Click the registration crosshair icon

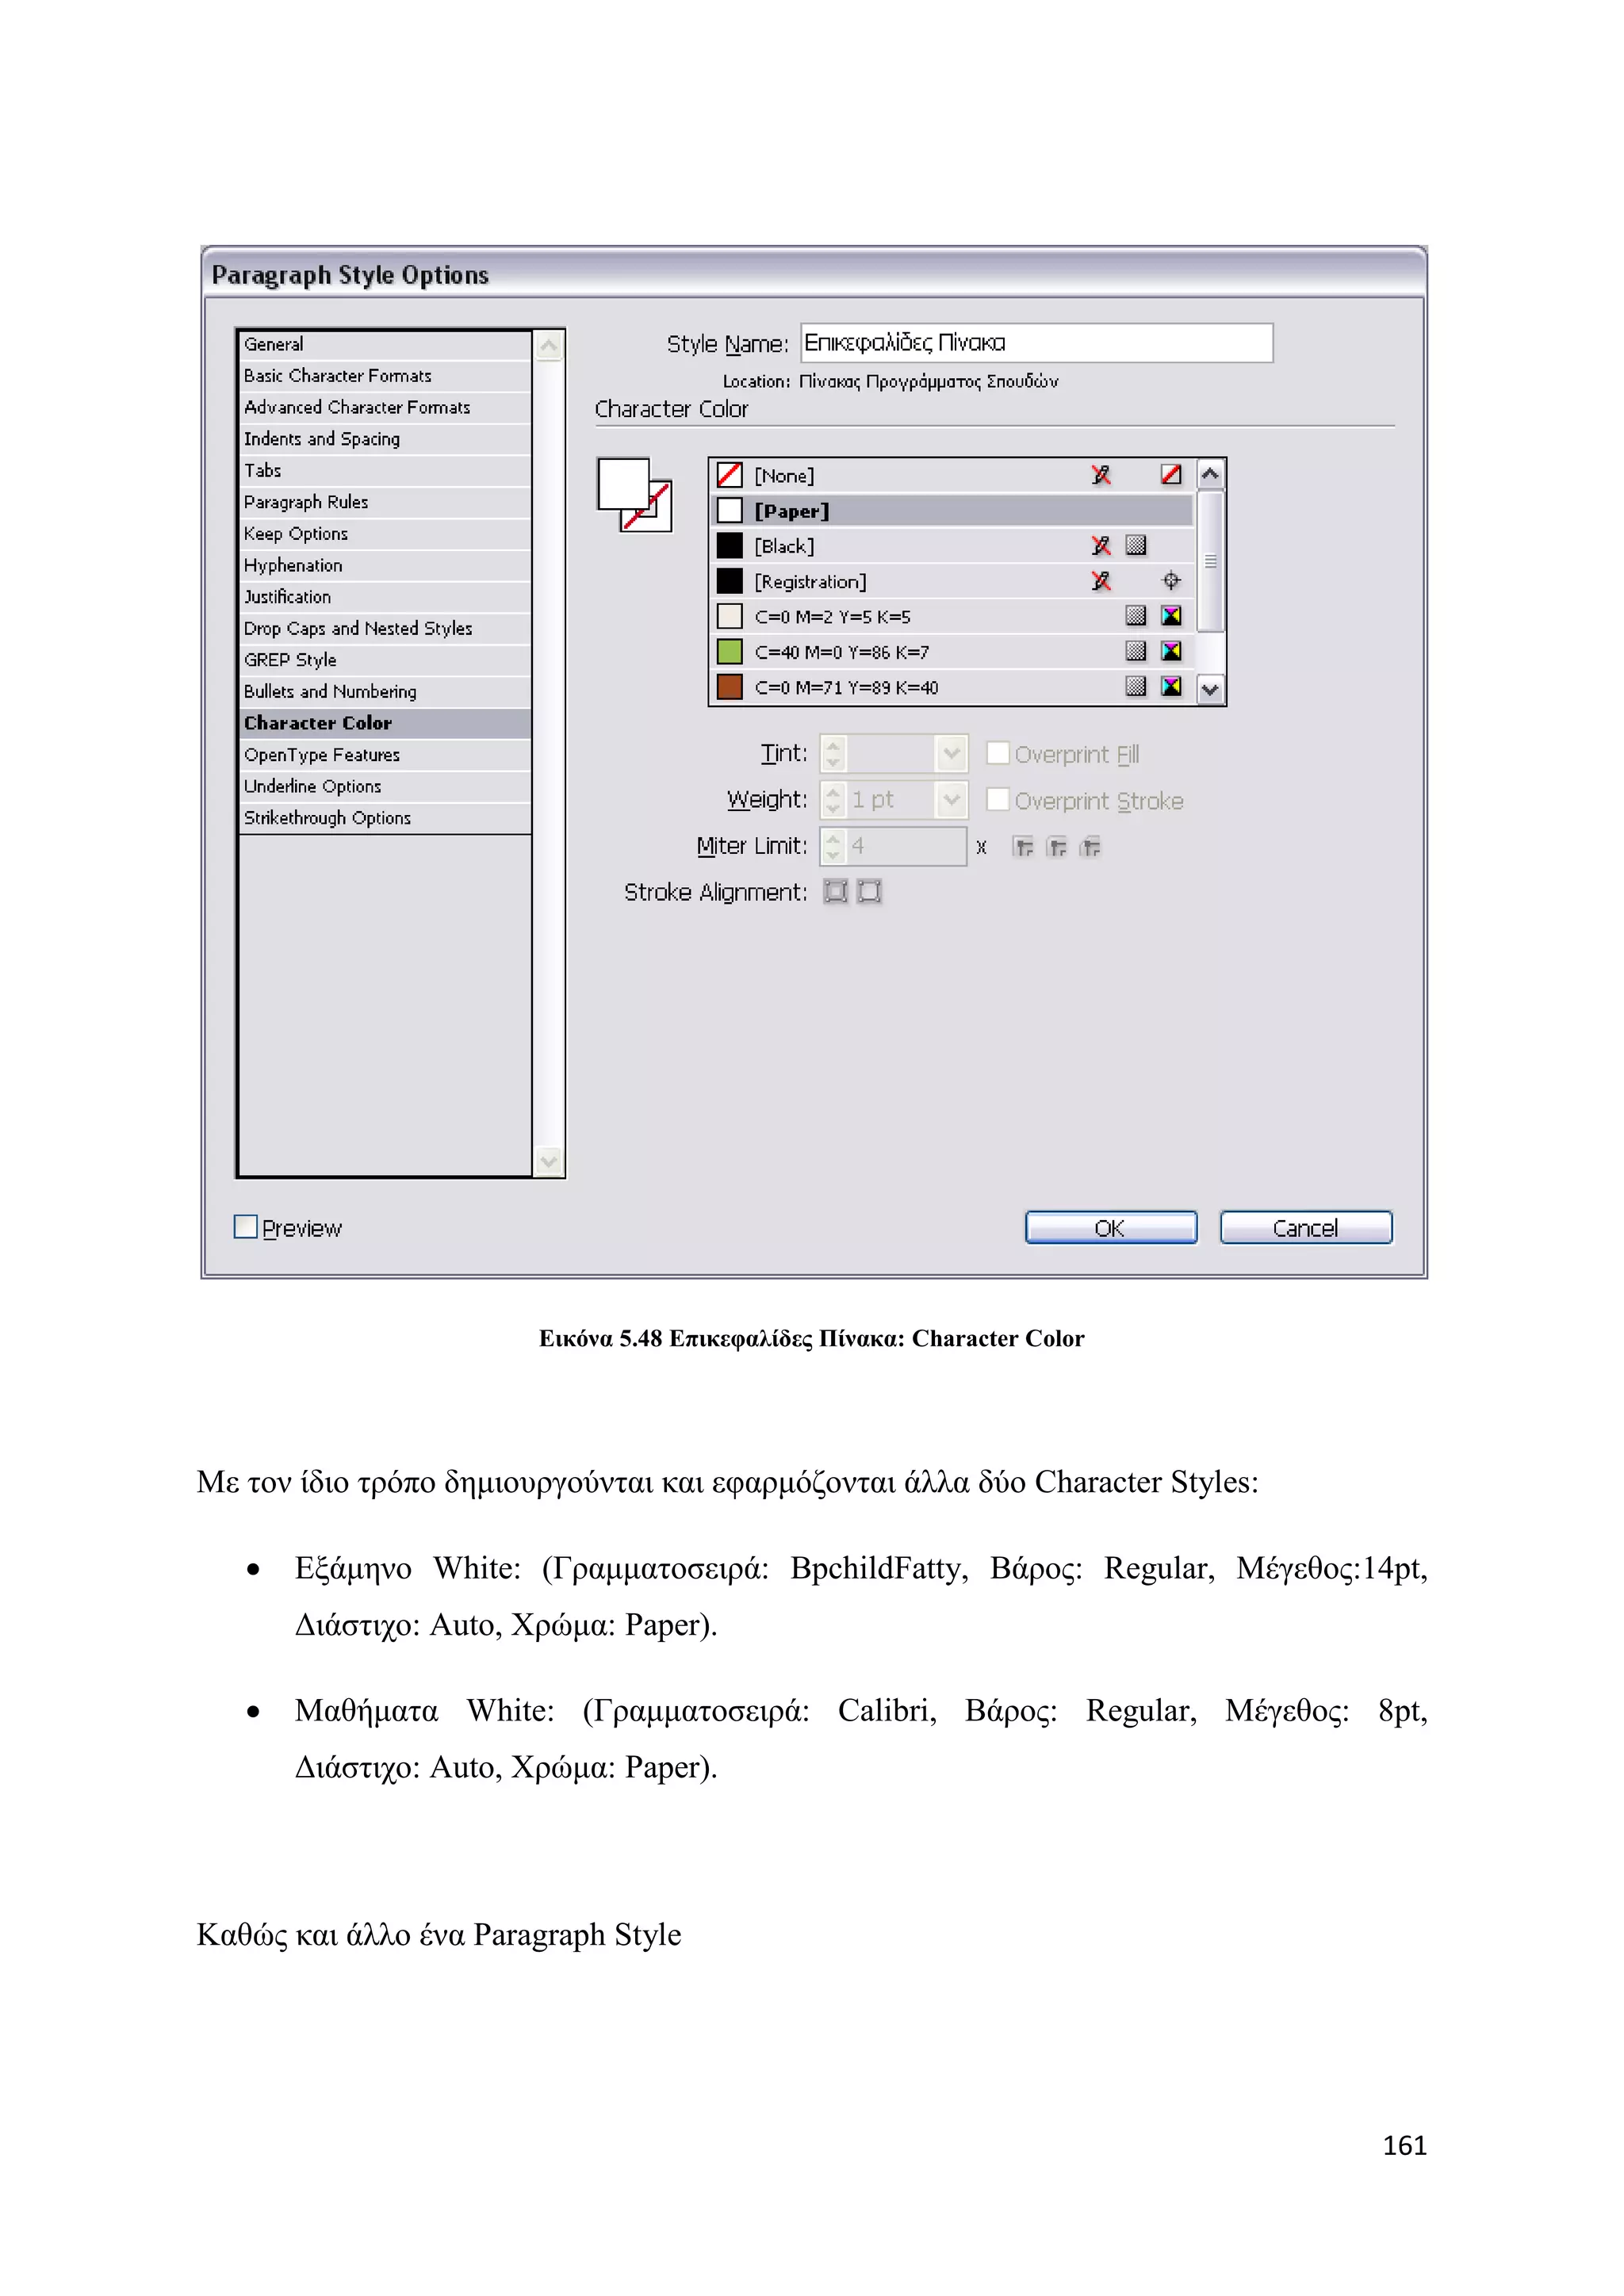pyautogui.click(x=1171, y=580)
